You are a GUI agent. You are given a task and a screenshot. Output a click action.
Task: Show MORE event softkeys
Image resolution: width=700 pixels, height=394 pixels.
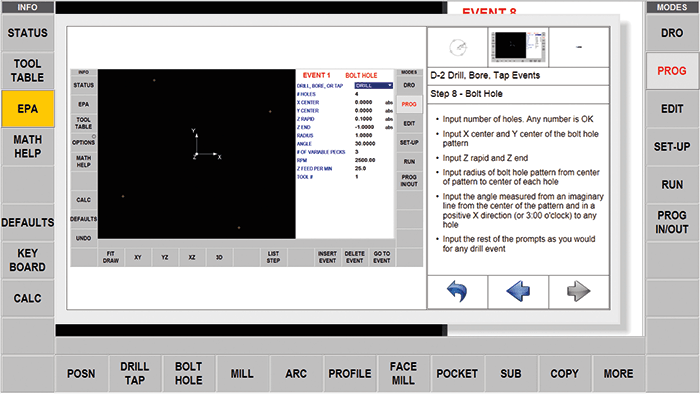tap(618, 373)
